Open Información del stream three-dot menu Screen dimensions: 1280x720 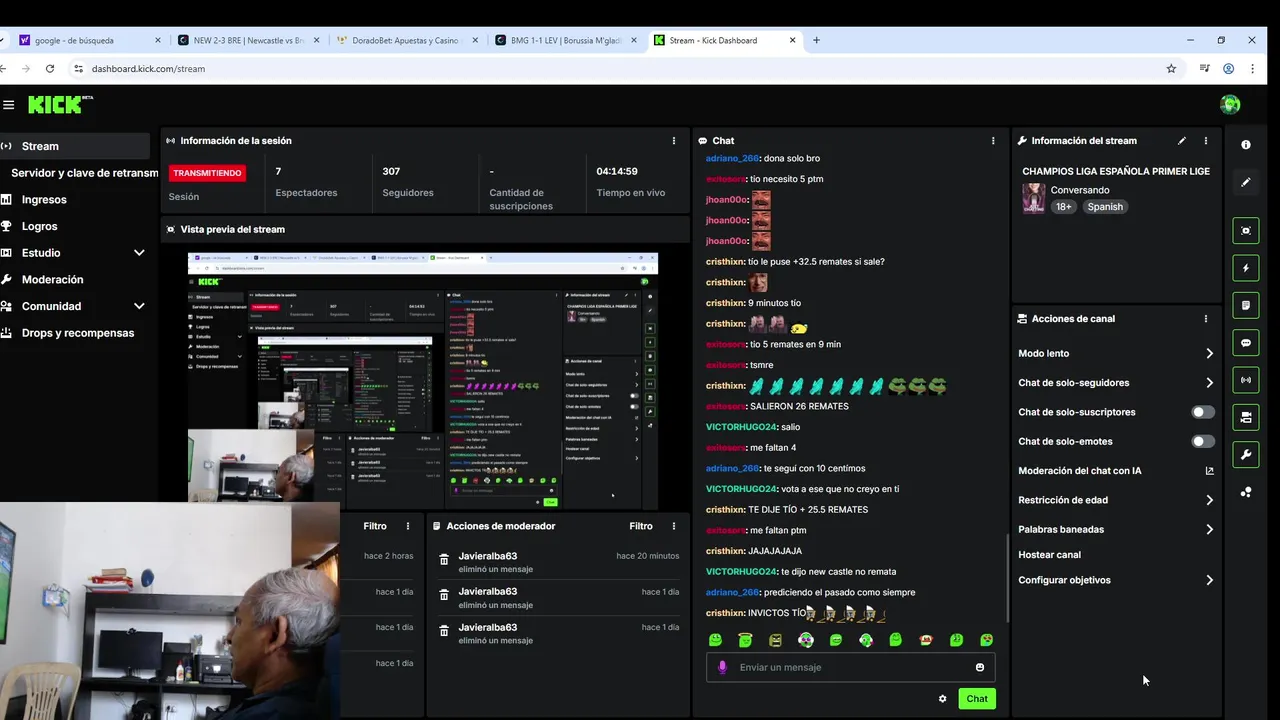coord(1206,141)
